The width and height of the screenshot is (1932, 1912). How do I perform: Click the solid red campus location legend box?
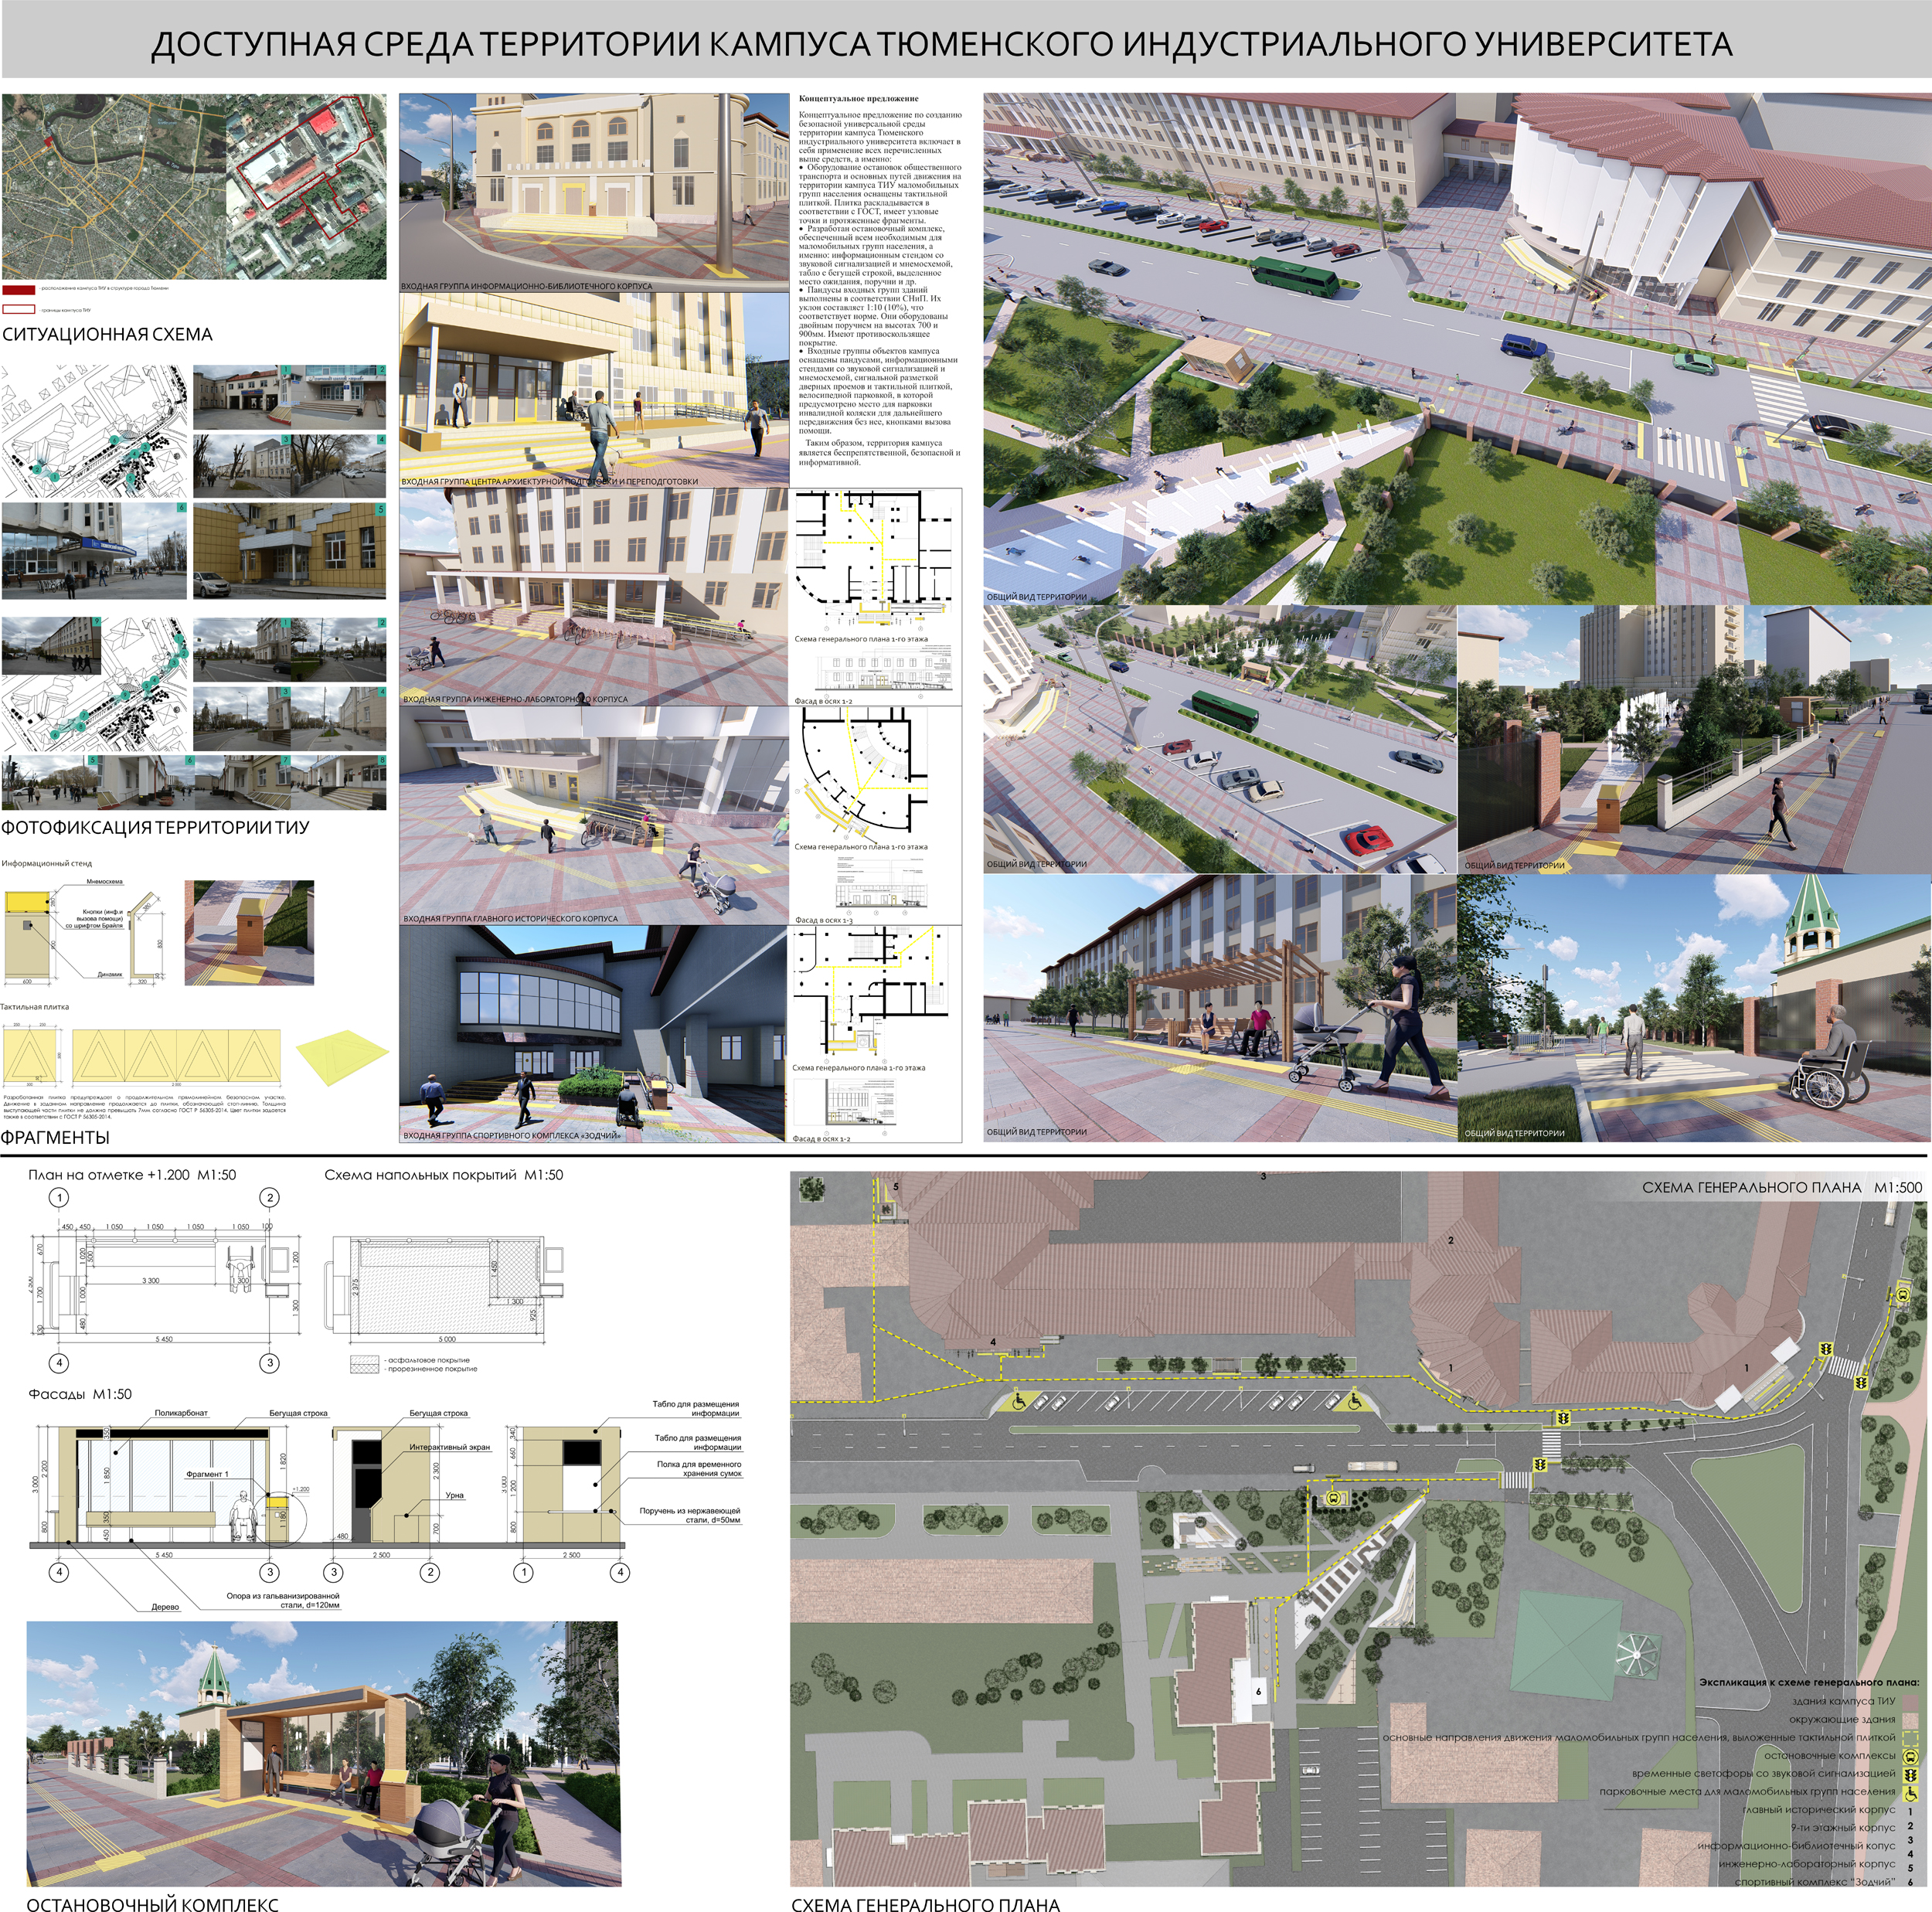19,290
